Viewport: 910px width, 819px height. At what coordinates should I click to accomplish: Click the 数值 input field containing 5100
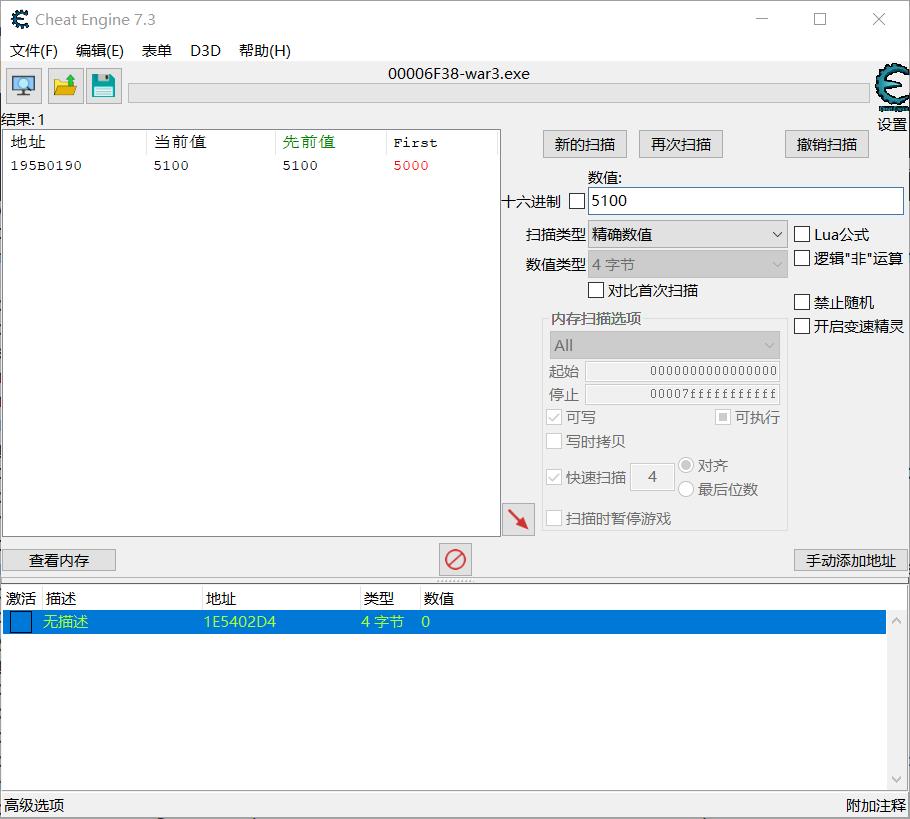pos(745,201)
